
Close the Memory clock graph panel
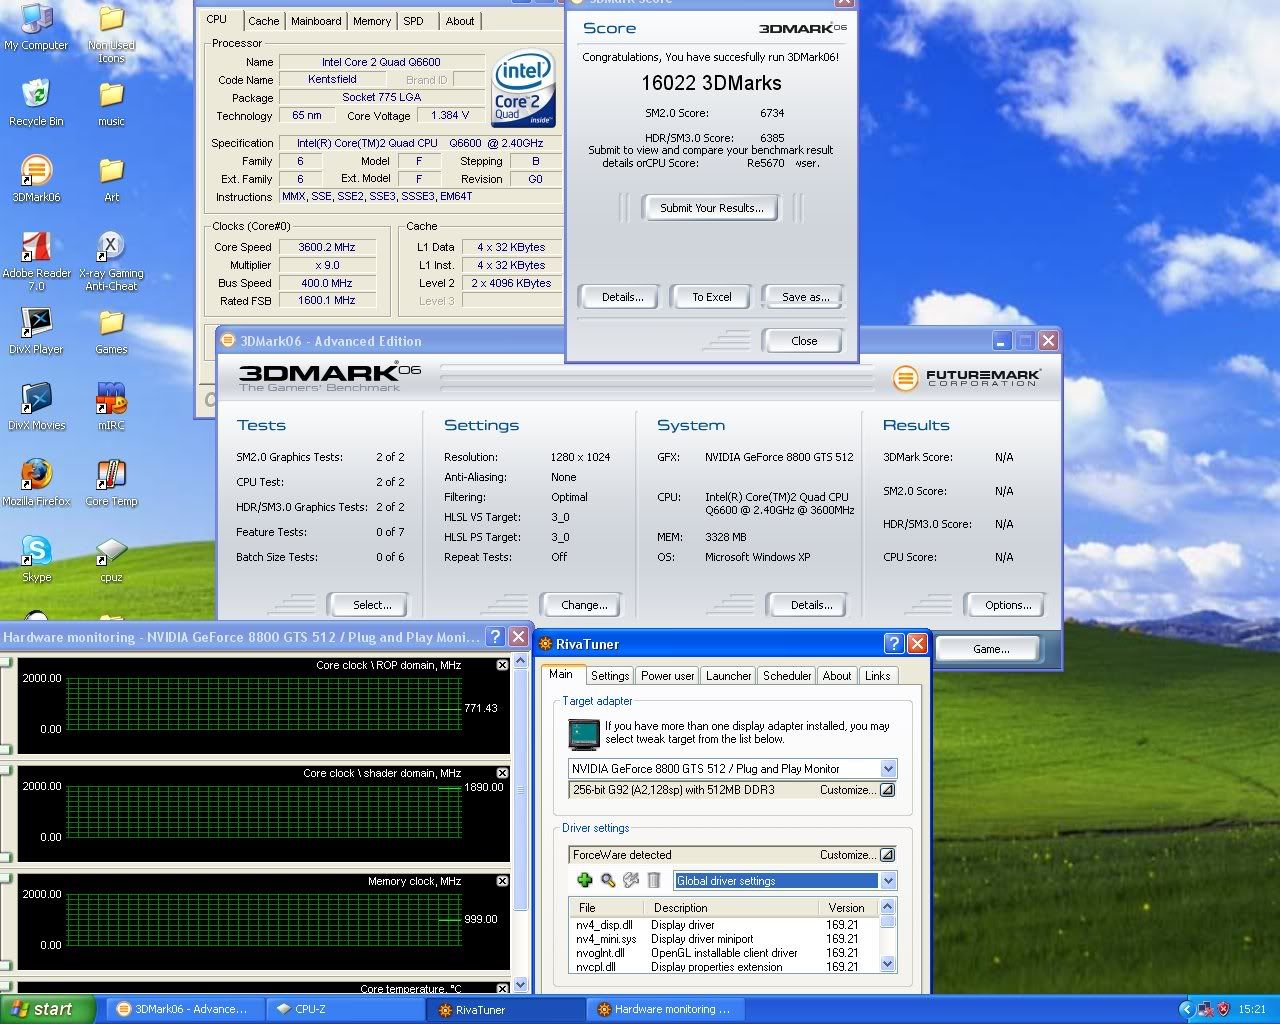[x=502, y=881]
